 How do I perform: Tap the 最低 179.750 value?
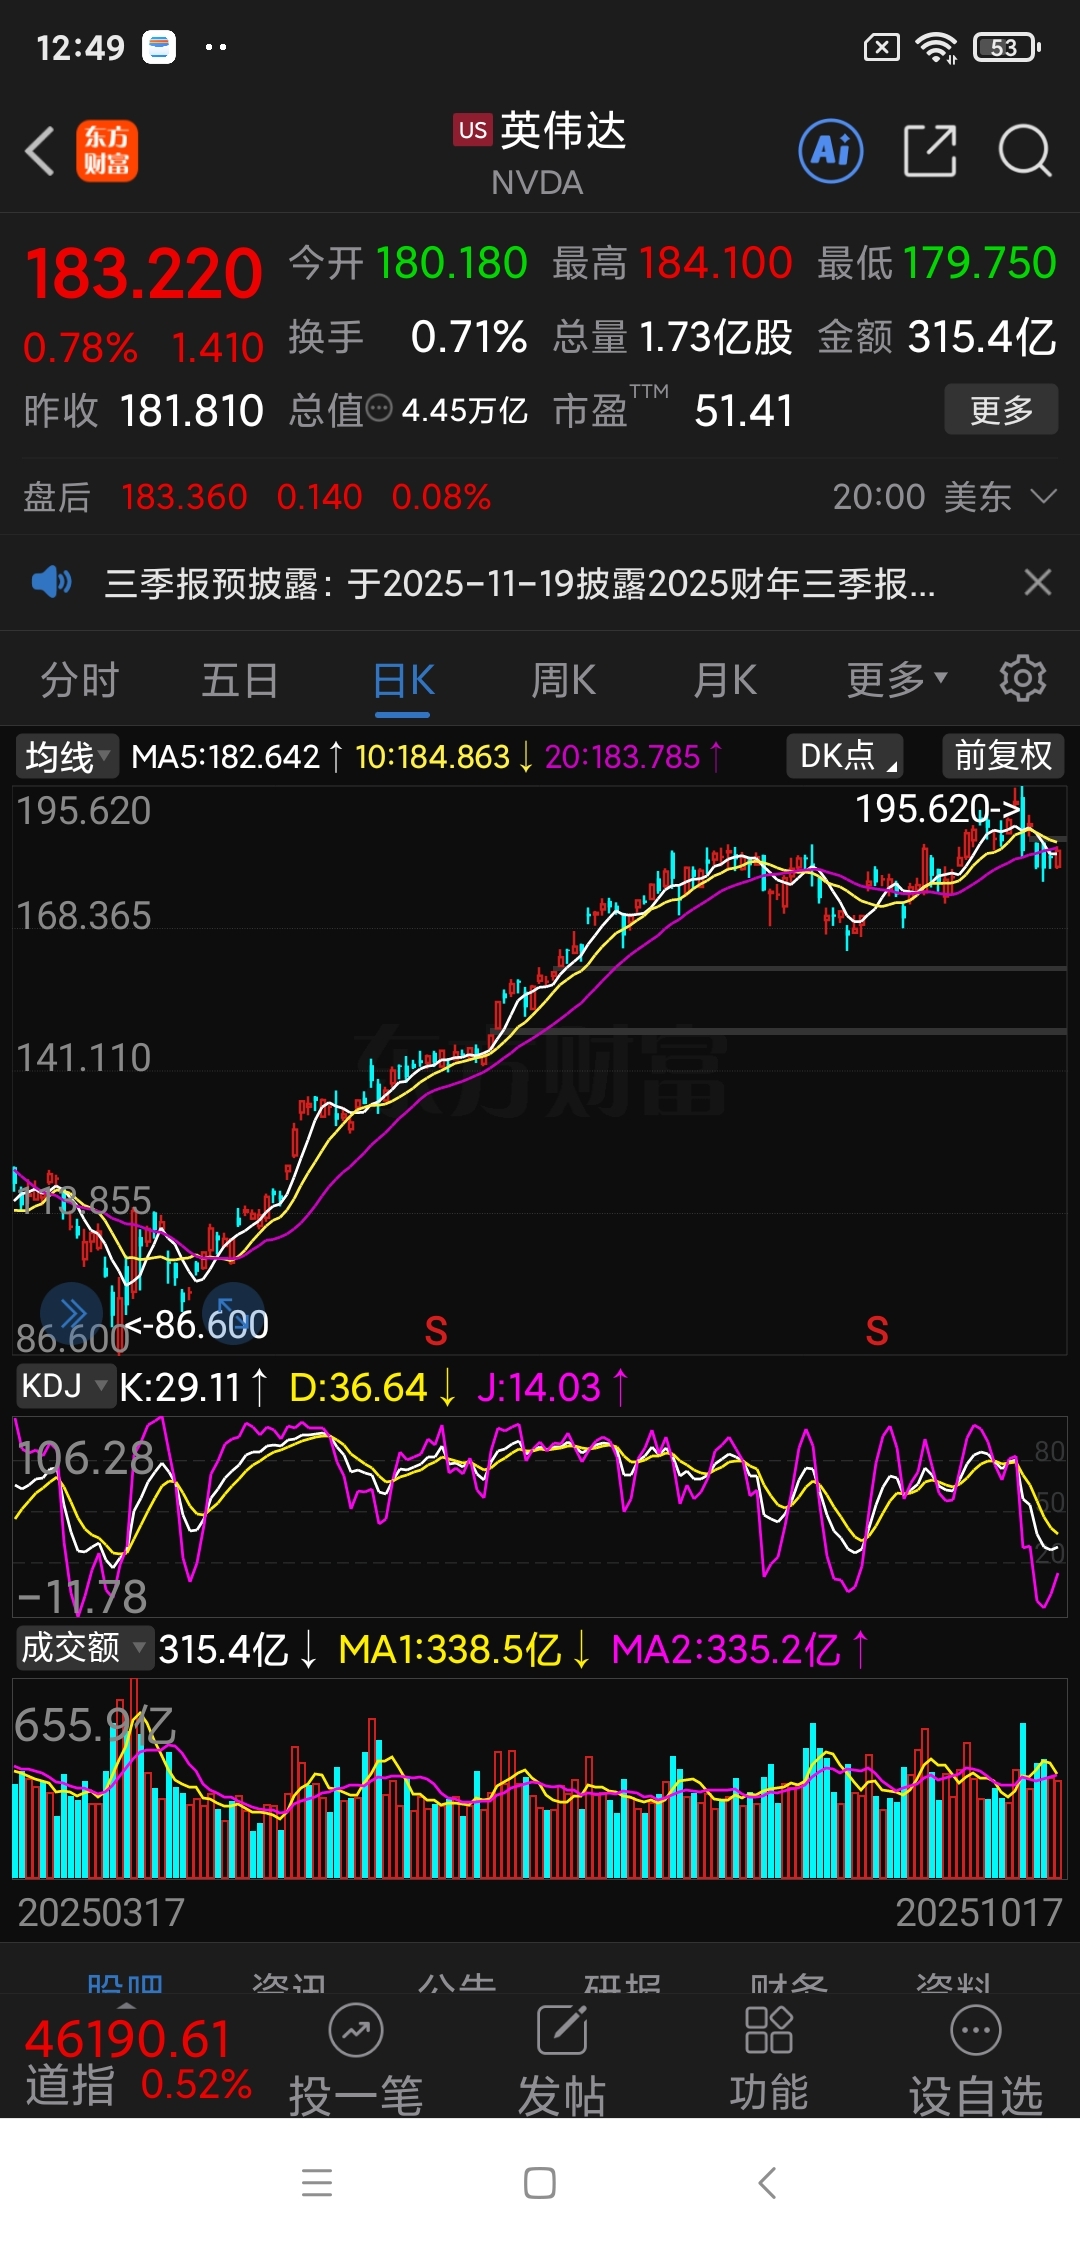(x=979, y=263)
